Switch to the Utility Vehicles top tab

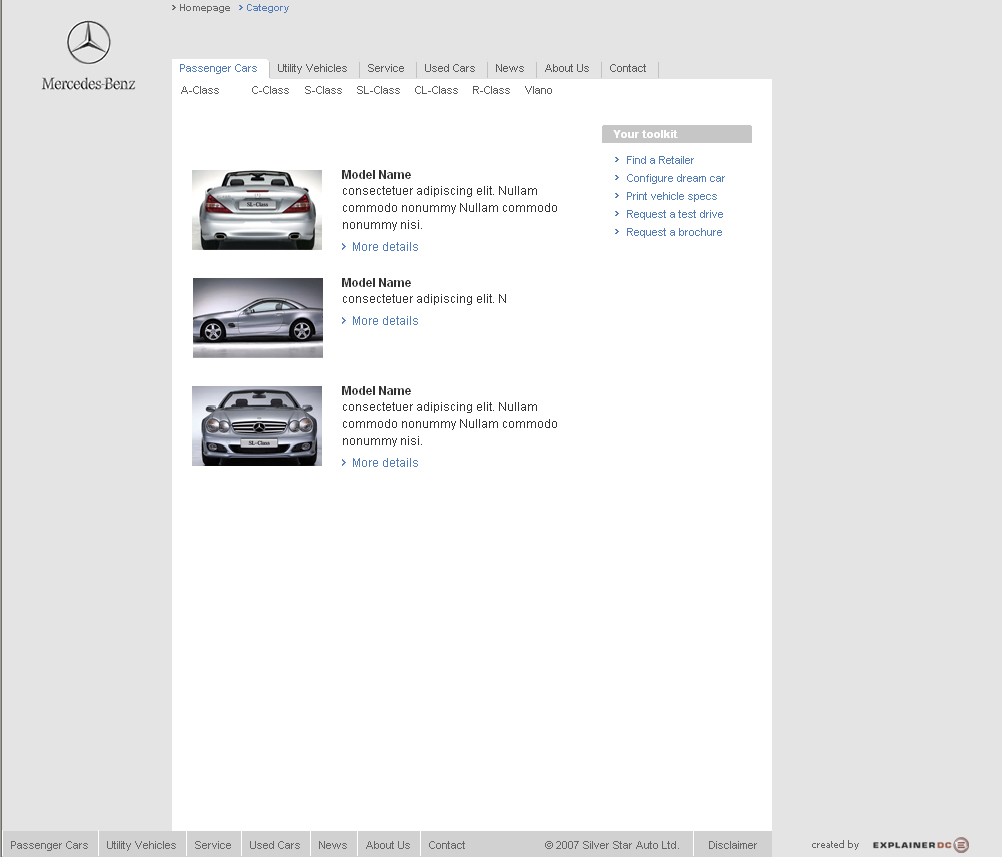point(312,69)
